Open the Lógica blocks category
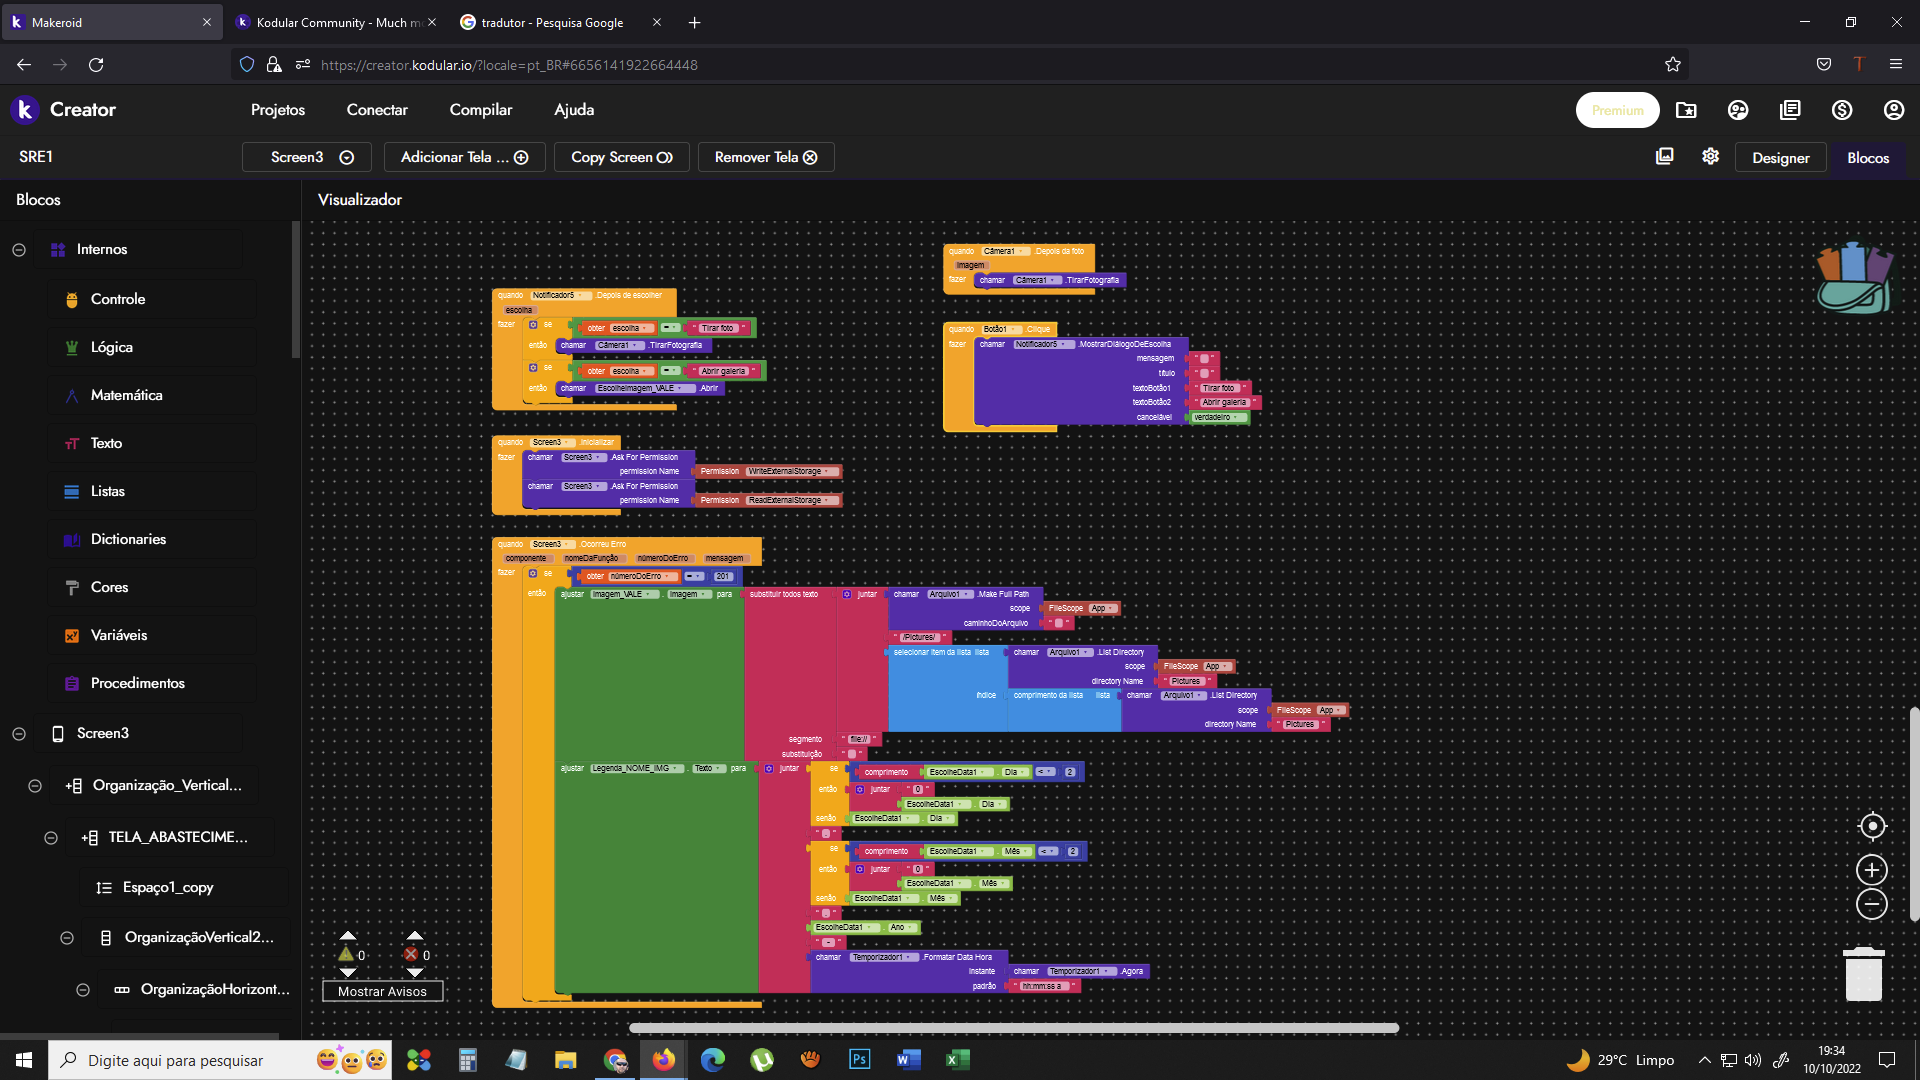Screen dimensions: 1920x1080 (x=111, y=347)
